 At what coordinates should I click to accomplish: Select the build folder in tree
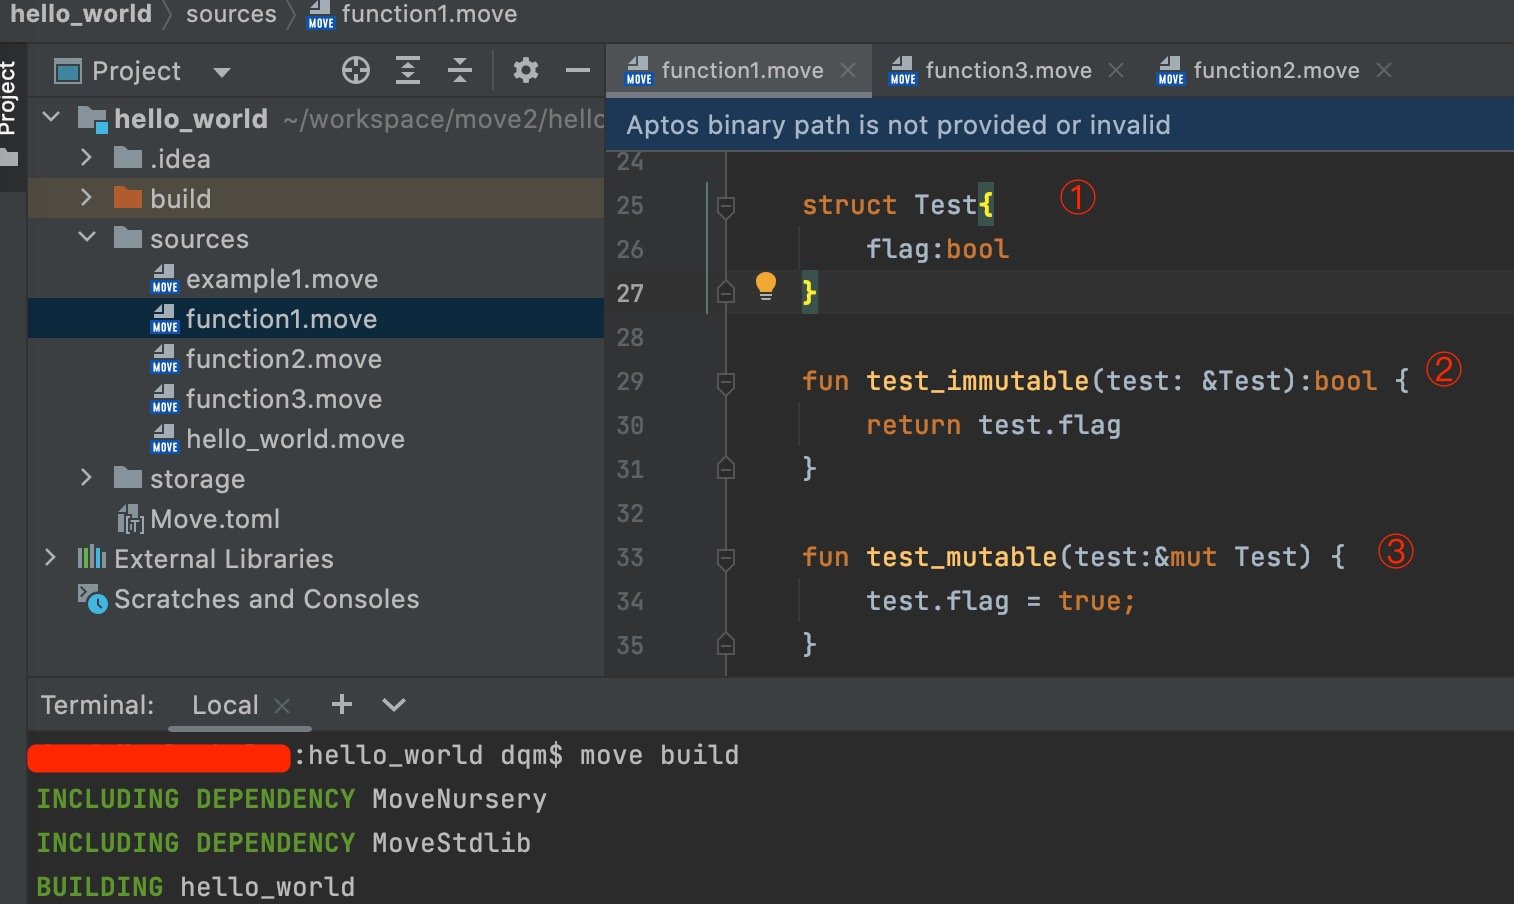click(x=316, y=198)
